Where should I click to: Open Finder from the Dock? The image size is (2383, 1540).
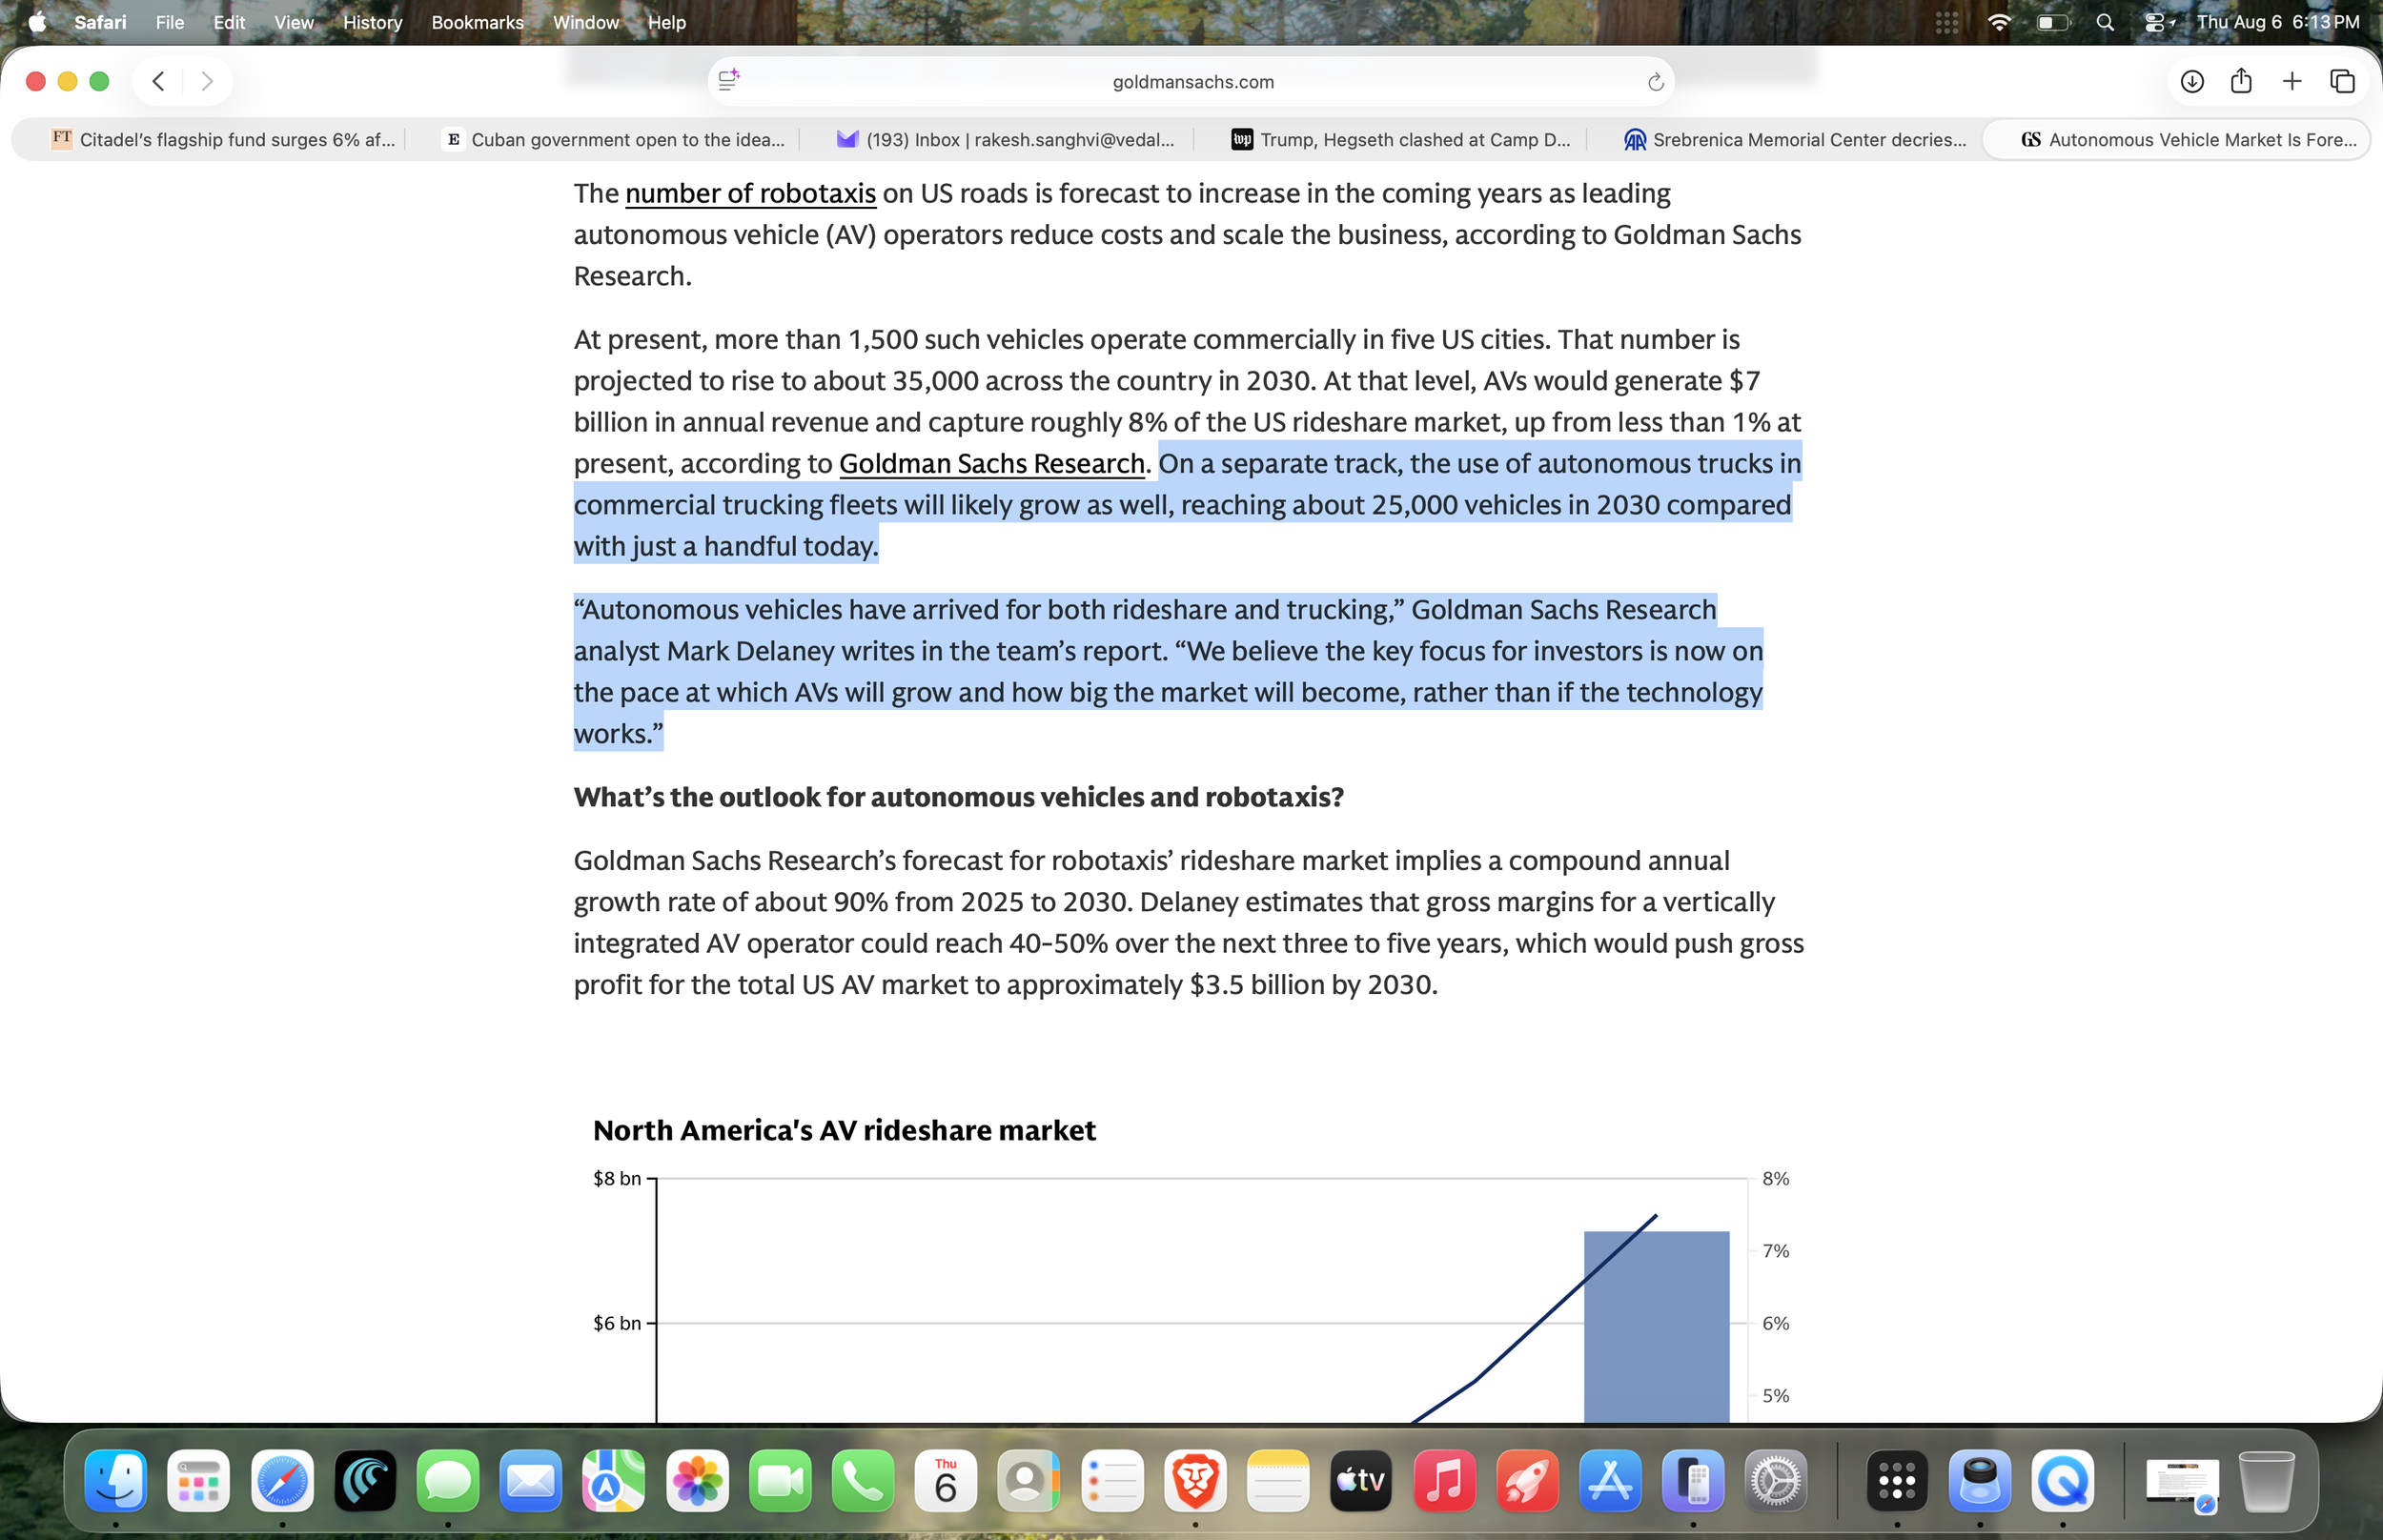coord(116,1480)
